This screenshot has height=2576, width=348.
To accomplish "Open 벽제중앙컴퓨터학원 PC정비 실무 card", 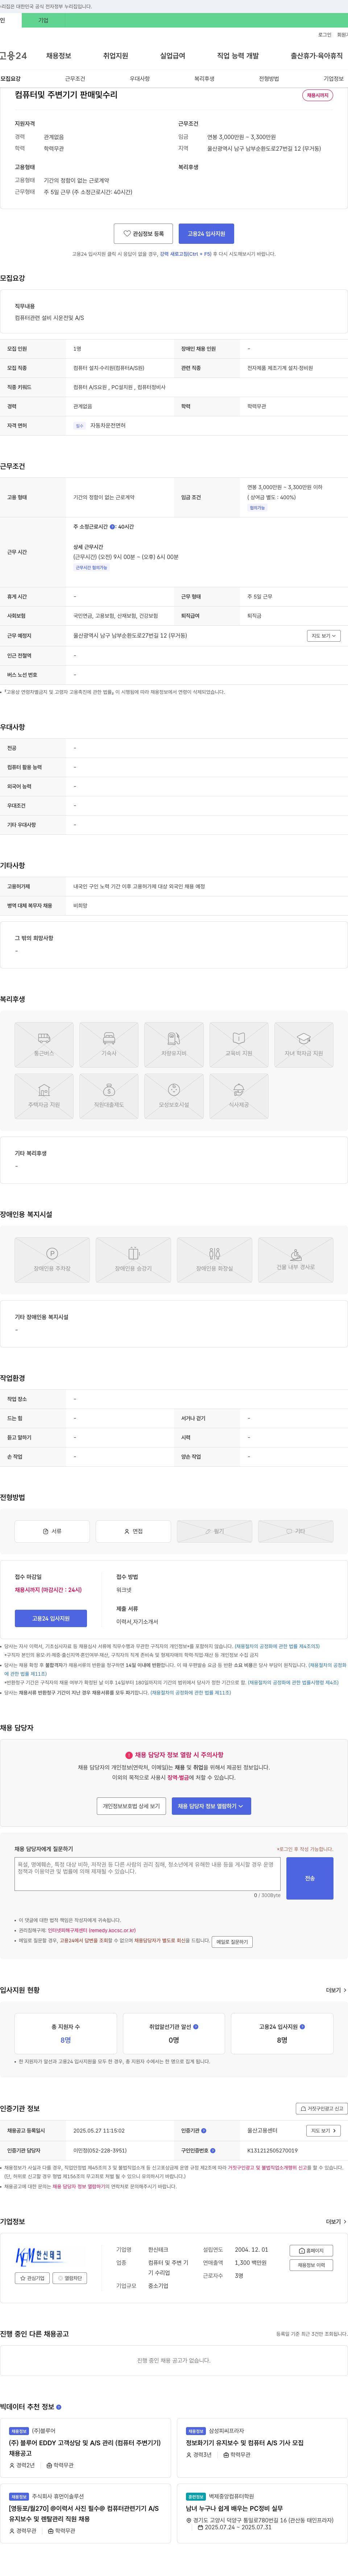I will tap(262, 2513).
